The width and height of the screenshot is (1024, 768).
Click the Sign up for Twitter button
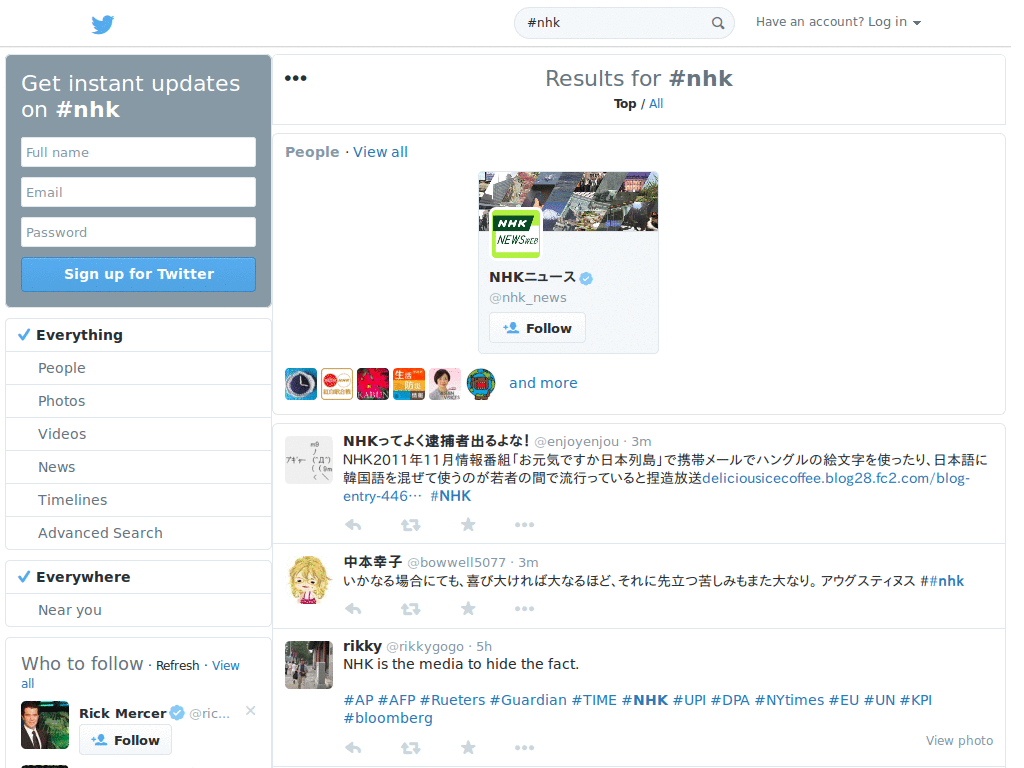(138, 274)
